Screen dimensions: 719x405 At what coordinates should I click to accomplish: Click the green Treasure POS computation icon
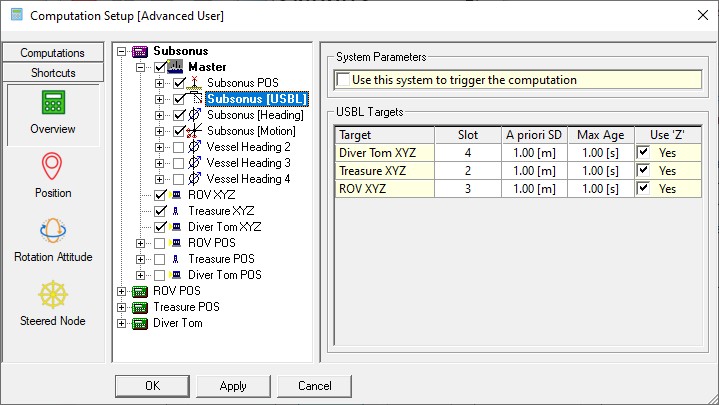(x=140, y=308)
